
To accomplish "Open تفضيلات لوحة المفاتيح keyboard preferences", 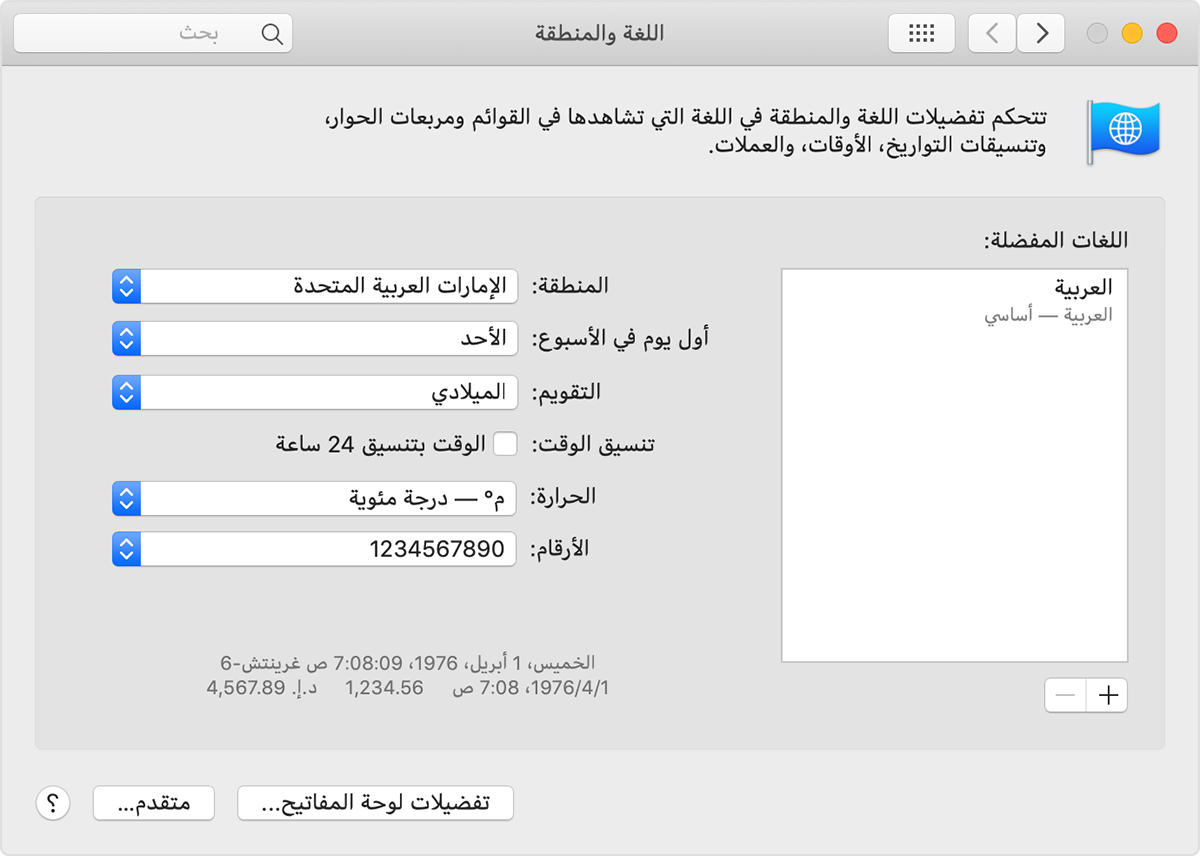I will [375, 804].
